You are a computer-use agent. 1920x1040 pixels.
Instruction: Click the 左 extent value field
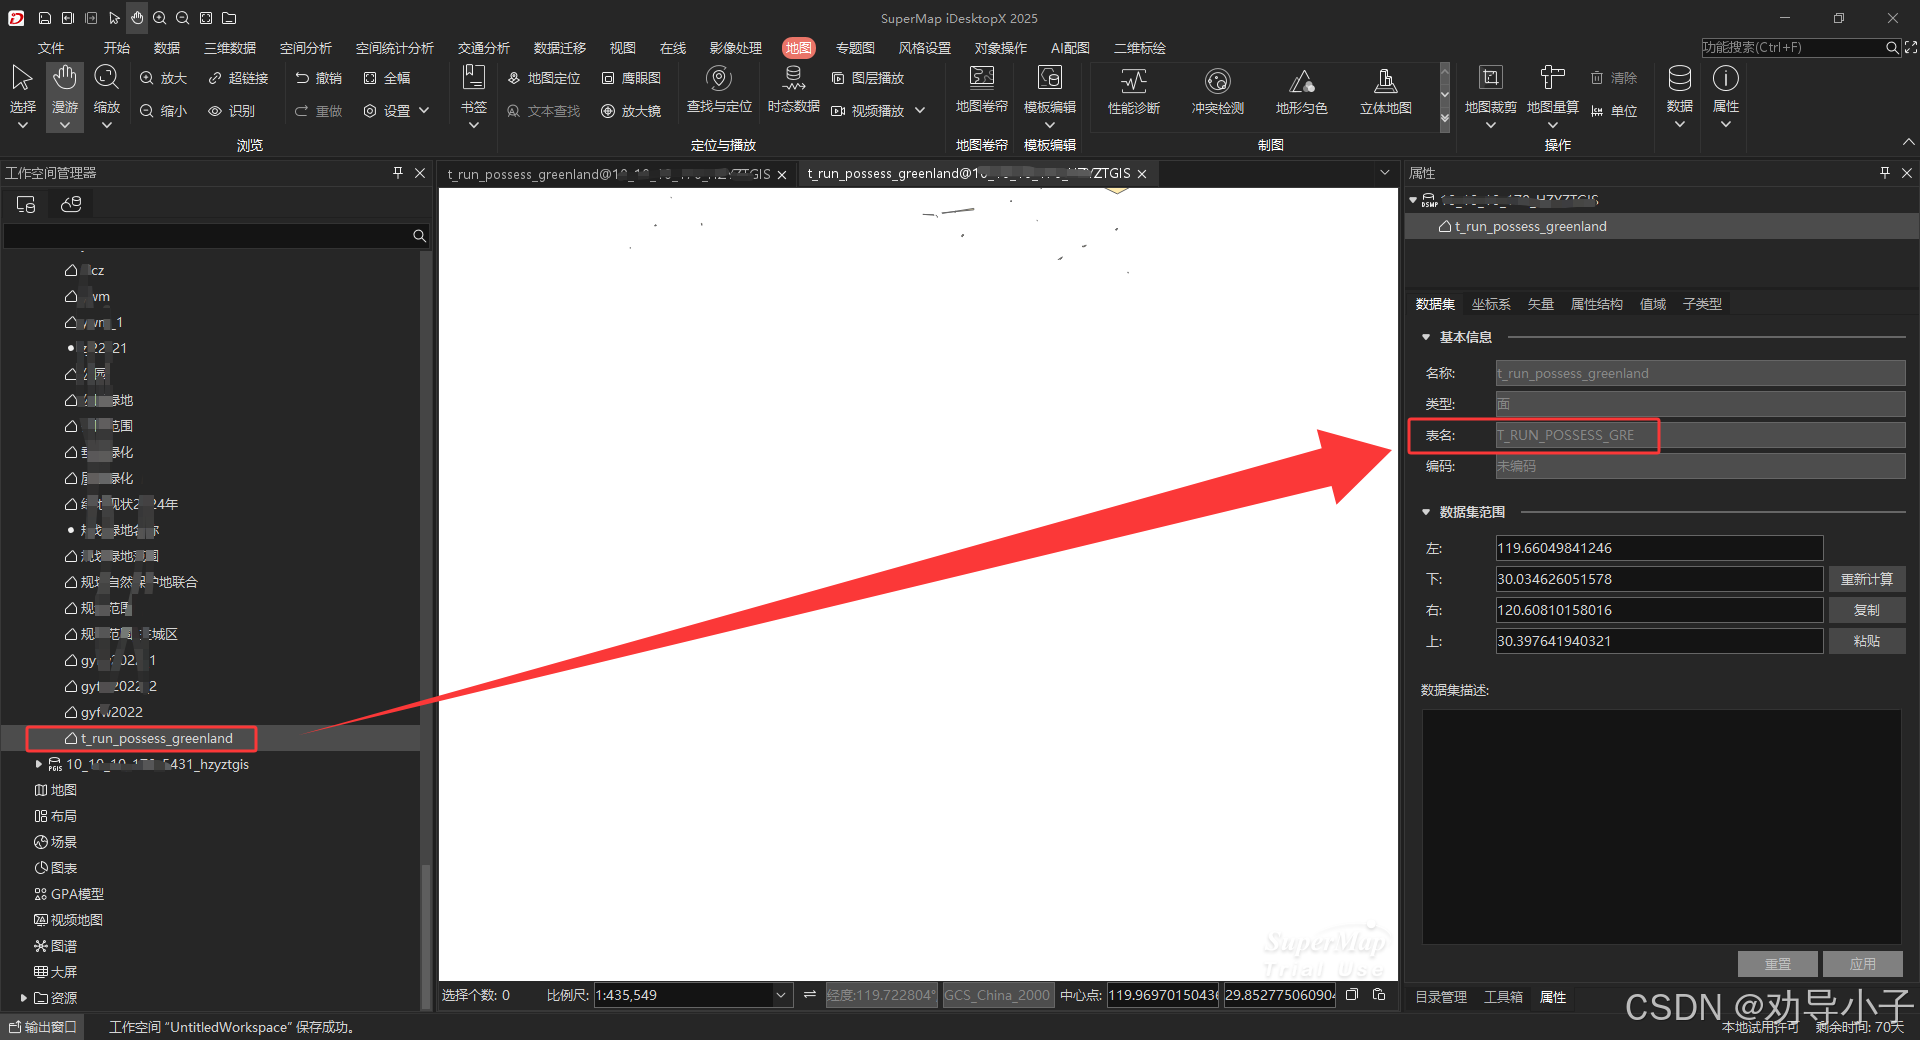click(1659, 548)
